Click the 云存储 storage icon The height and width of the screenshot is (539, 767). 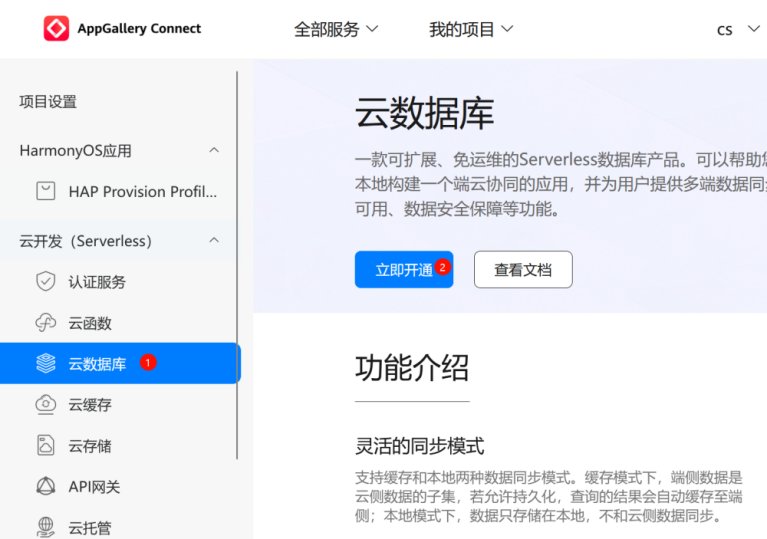pos(46,445)
